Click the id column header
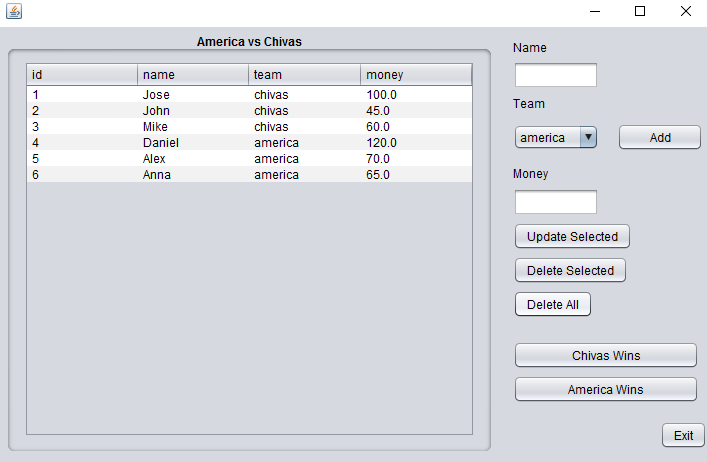This screenshot has height=462, width=707. click(82, 75)
